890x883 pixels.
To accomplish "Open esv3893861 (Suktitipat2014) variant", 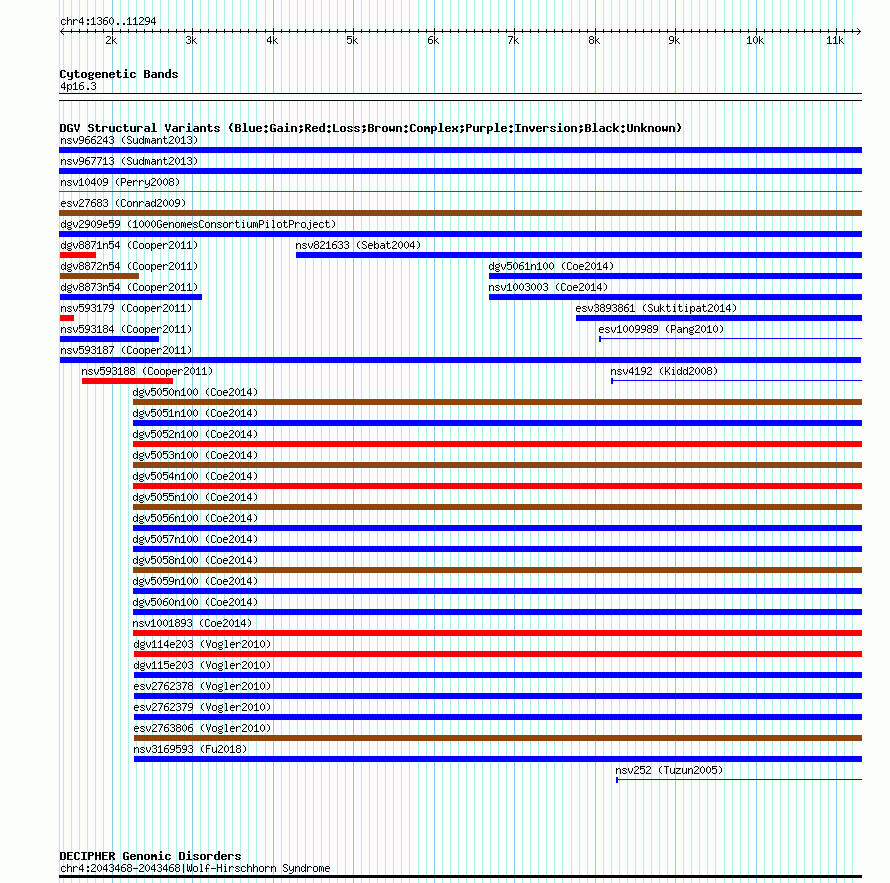I will tap(656, 308).
